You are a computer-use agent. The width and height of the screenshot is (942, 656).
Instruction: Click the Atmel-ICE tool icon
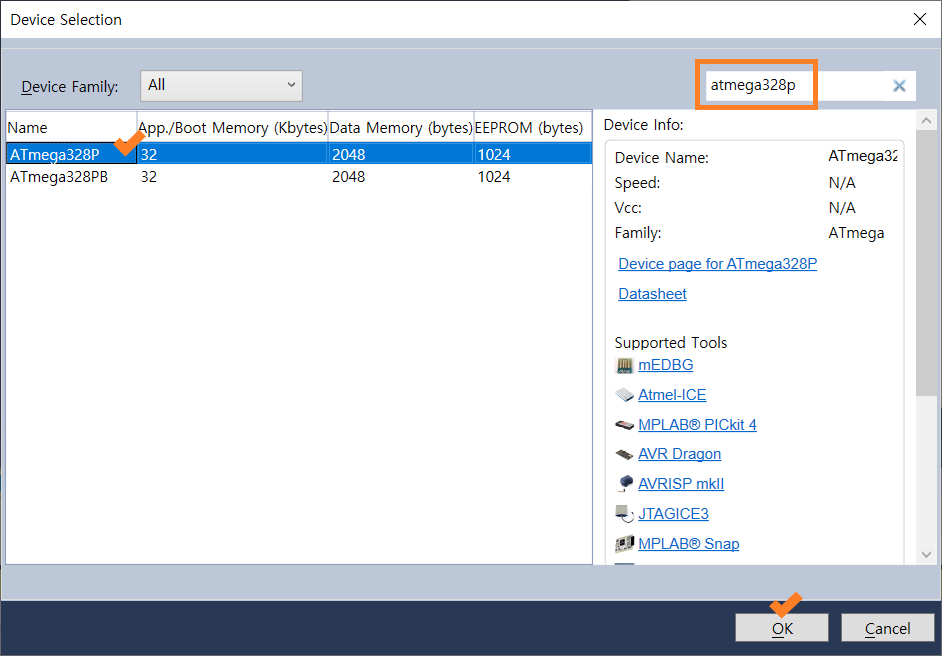pos(625,395)
